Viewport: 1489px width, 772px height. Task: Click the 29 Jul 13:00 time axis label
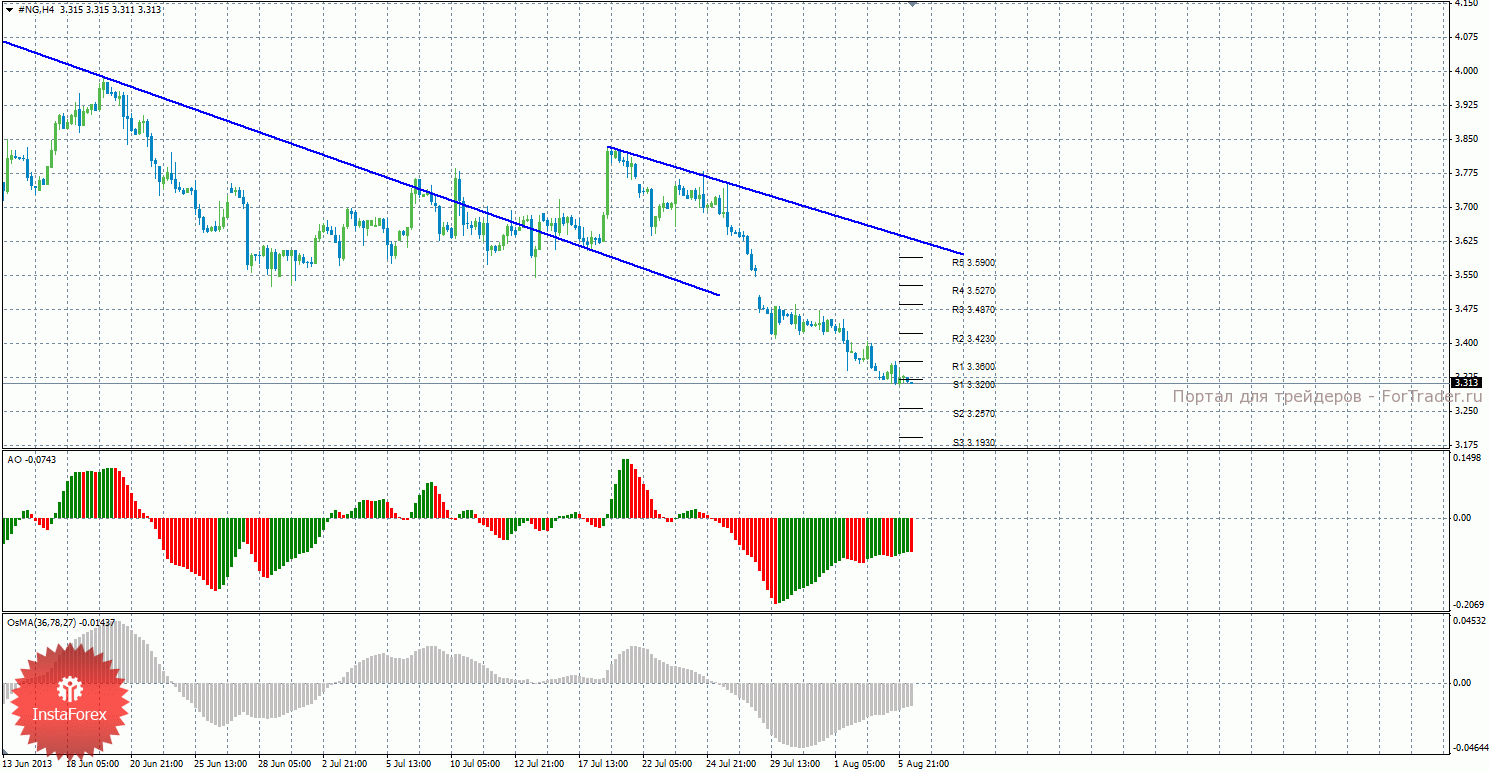pos(796,764)
